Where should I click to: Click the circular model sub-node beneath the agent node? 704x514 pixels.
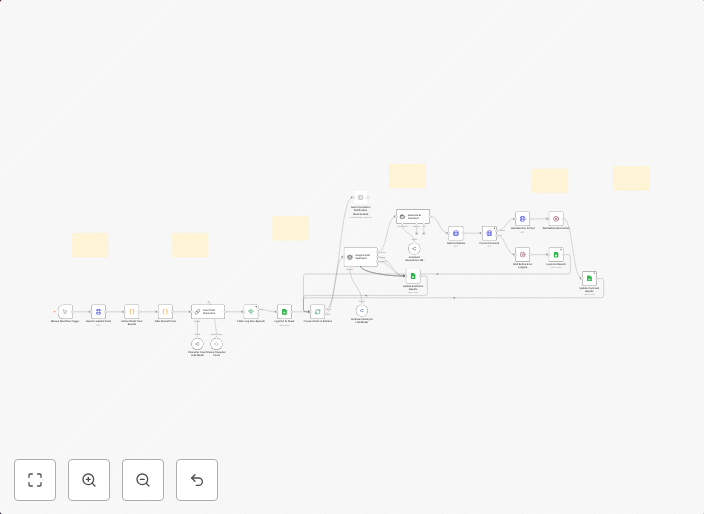pos(414,248)
